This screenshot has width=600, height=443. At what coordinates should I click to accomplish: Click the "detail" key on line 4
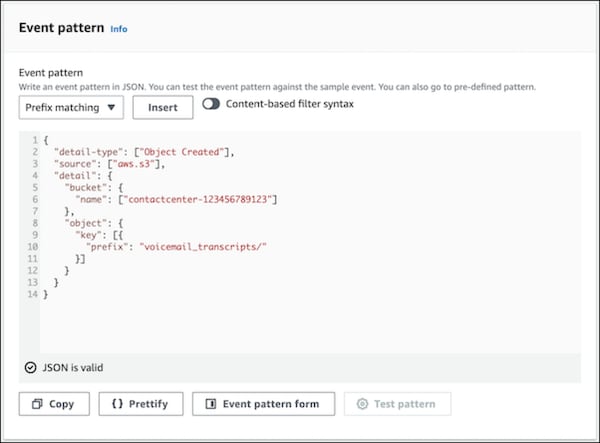point(75,176)
